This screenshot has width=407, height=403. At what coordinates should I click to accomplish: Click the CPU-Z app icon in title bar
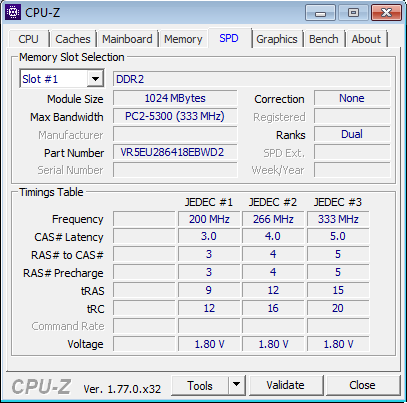point(13,12)
